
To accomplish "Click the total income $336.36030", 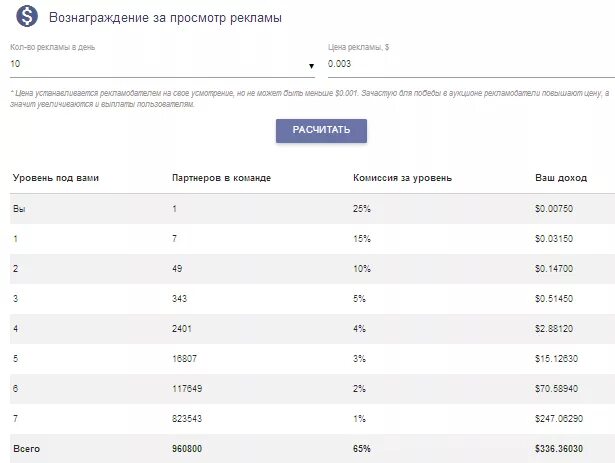I will pos(559,448).
